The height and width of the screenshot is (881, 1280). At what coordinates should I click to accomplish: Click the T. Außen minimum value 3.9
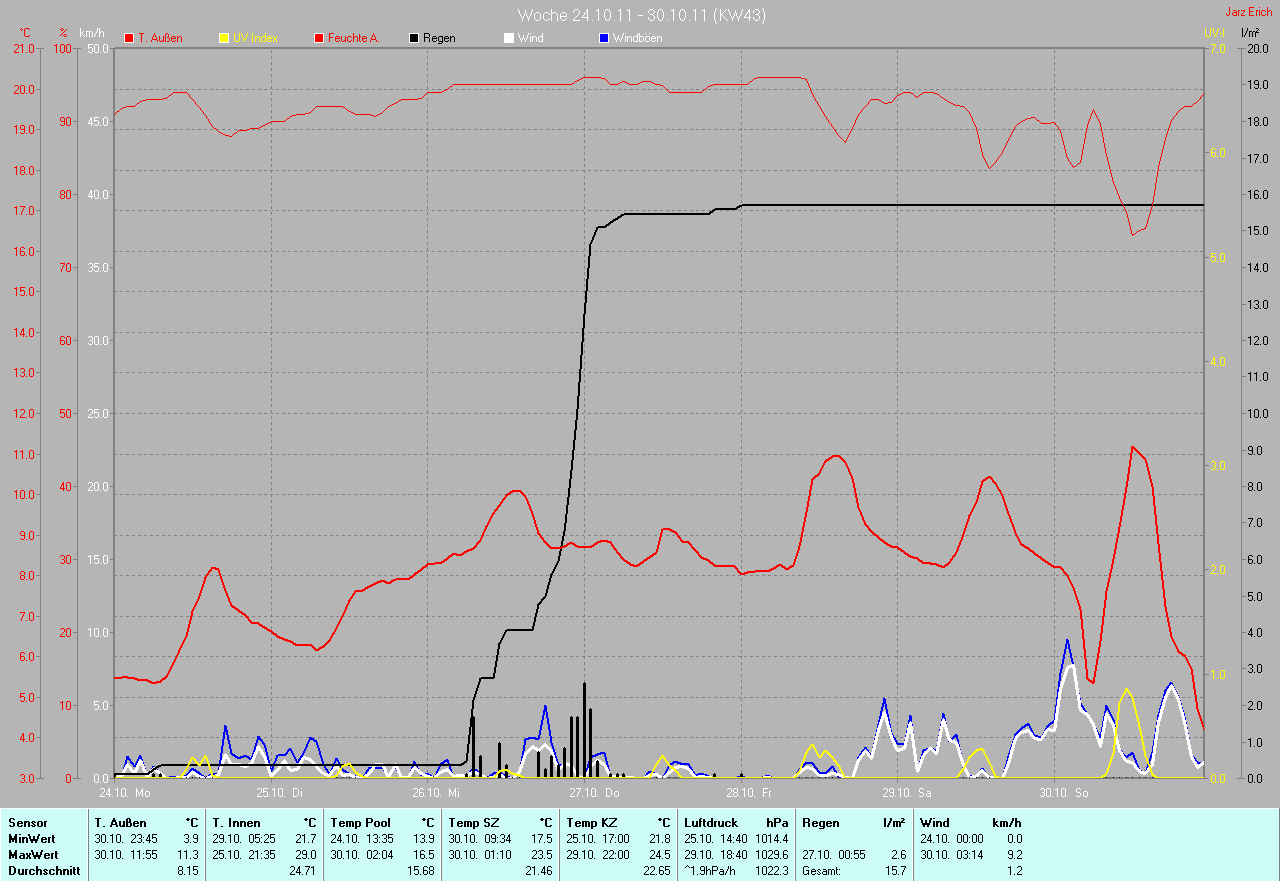pyautogui.click(x=190, y=838)
